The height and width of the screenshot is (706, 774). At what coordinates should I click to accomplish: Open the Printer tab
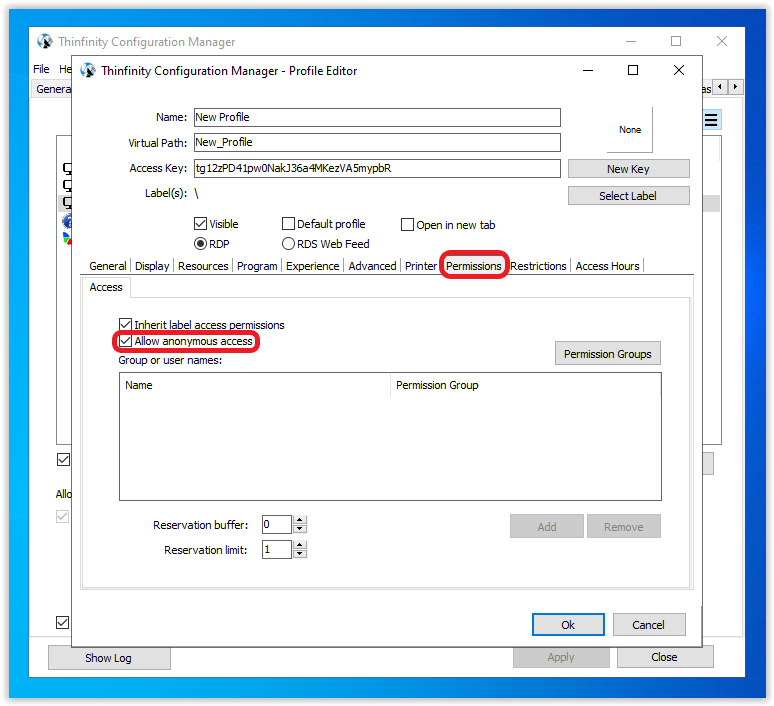pos(421,266)
